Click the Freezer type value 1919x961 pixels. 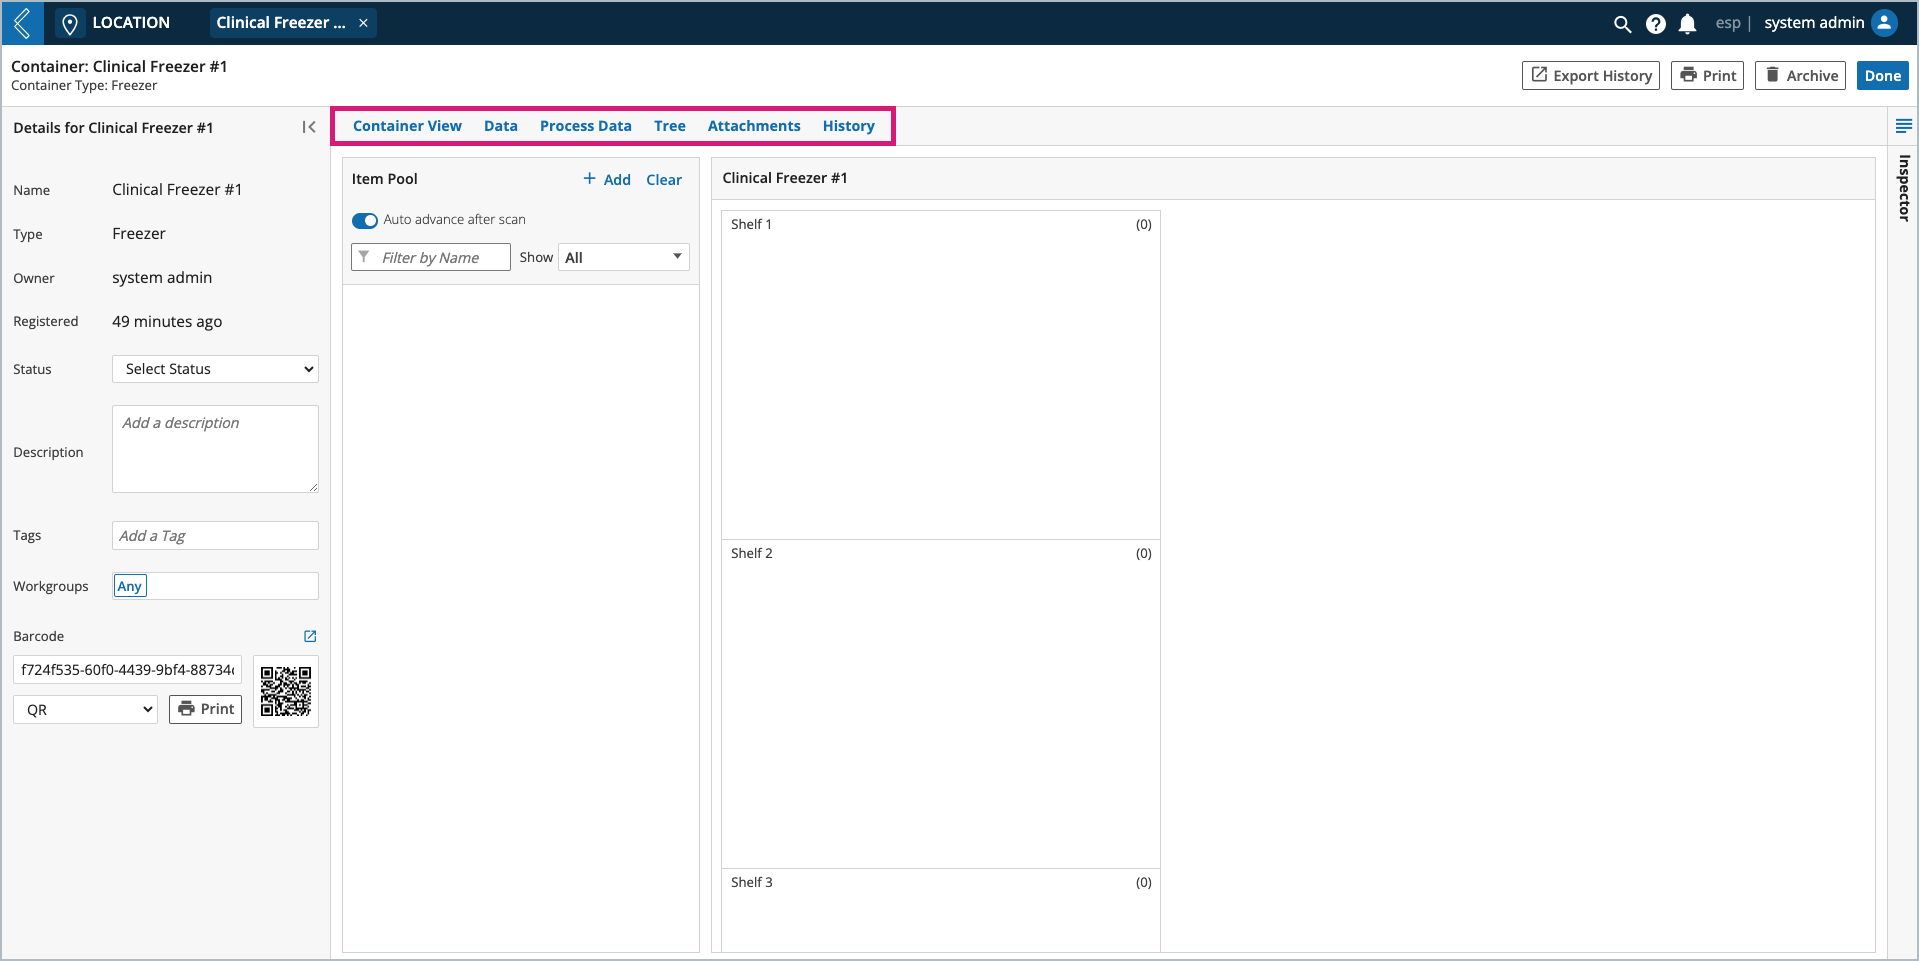[139, 234]
